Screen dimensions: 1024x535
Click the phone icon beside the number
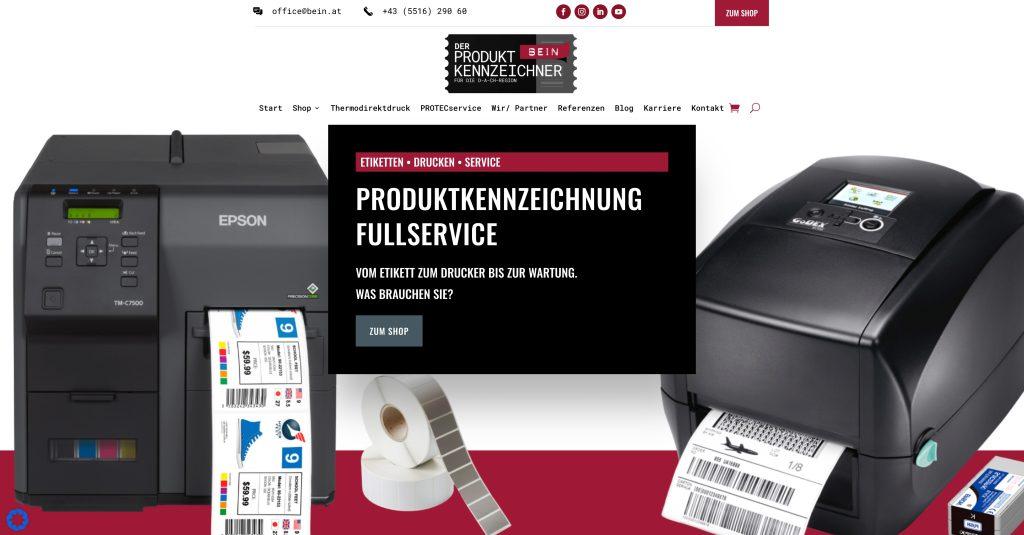pos(368,12)
